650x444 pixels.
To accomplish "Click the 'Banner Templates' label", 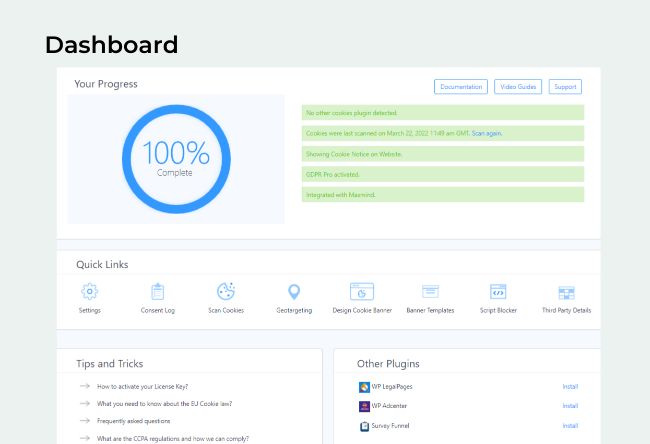I will pos(430,311).
